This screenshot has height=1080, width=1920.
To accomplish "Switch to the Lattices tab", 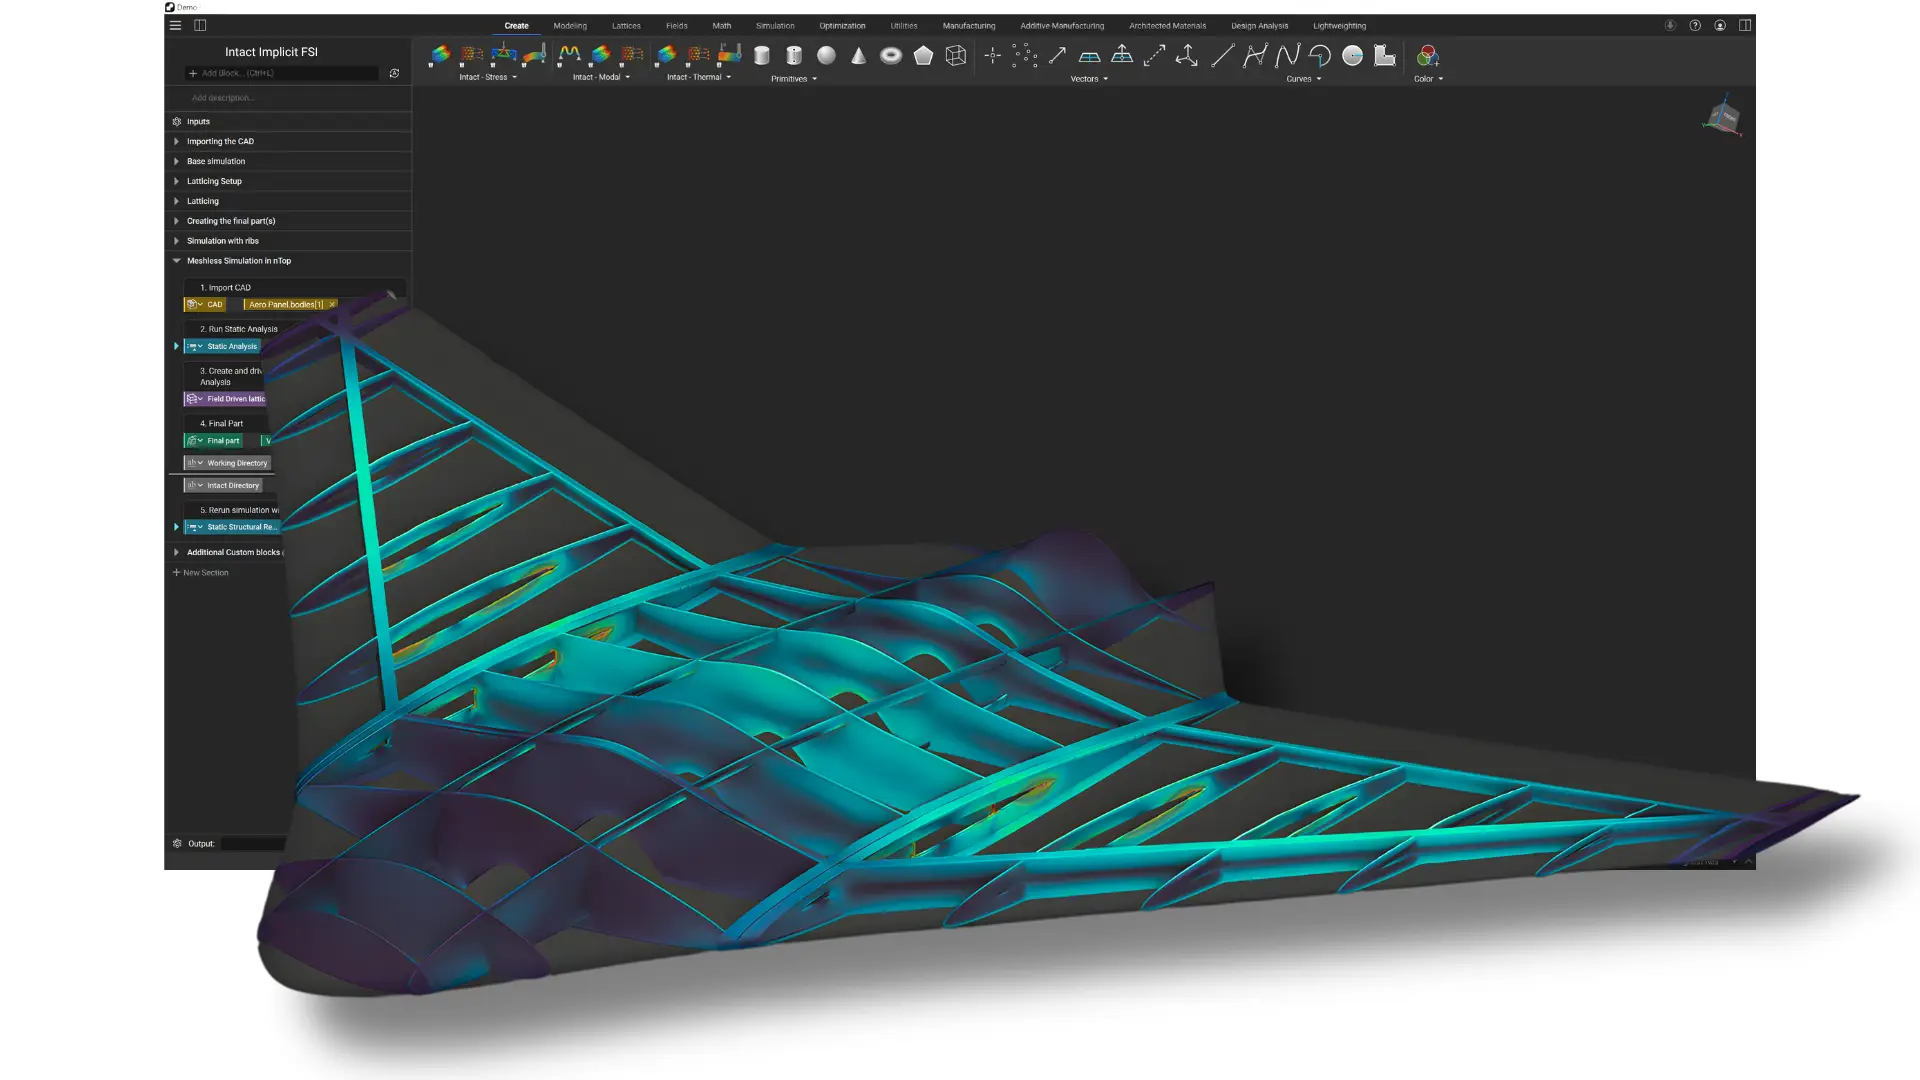I will 626,26.
